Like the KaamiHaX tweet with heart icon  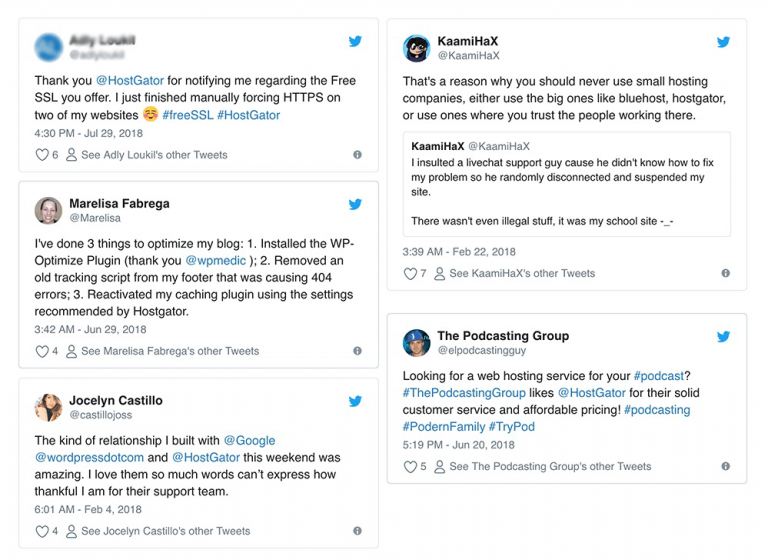click(x=409, y=273)
